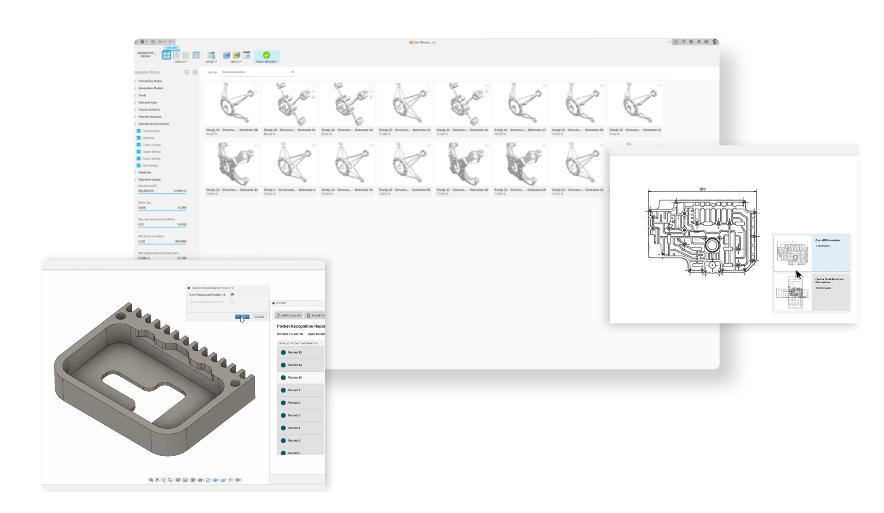Click the orbit icon in the bottom navigation bar
The width and height of the screenshot is (884, 513).
pos(153,480)
